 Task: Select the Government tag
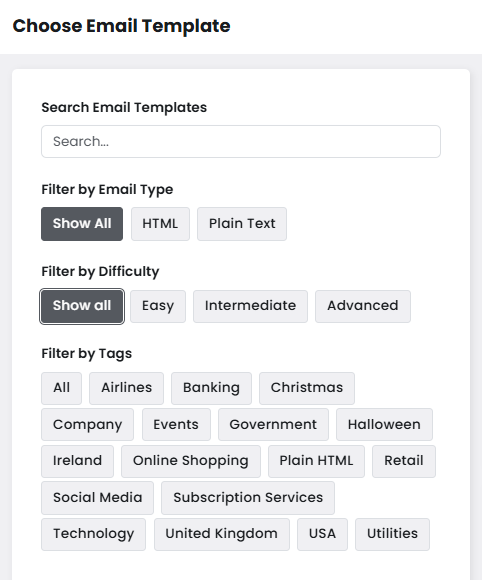tap(273, 425)
